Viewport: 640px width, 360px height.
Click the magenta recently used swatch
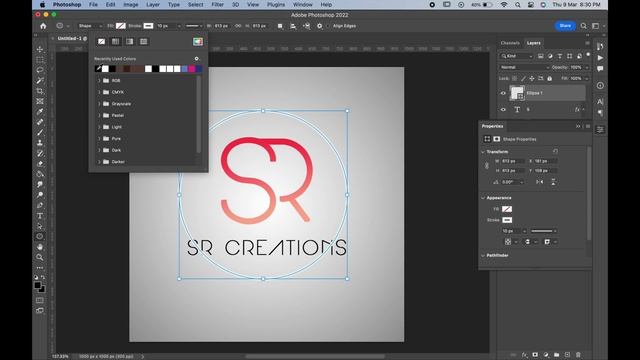pos(191,69)
